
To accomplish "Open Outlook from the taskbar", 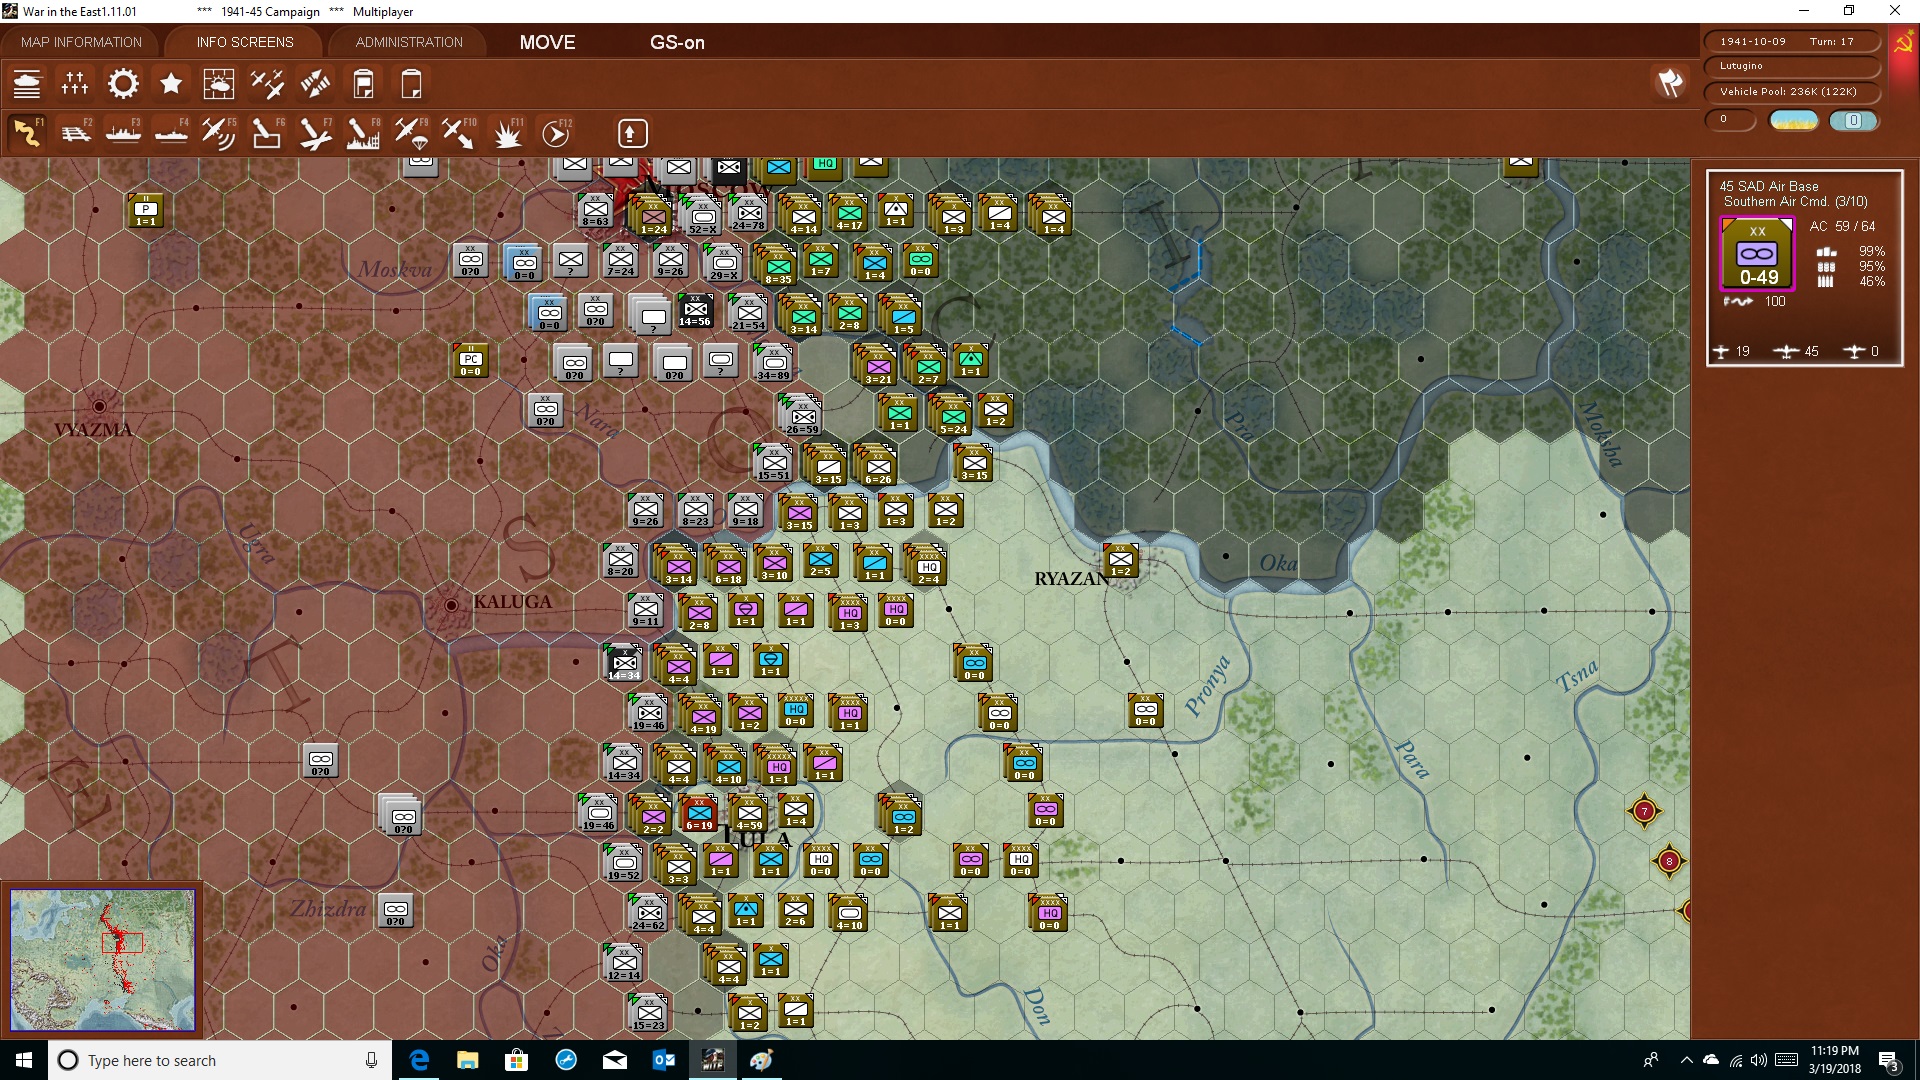I will coord(664,1060).
